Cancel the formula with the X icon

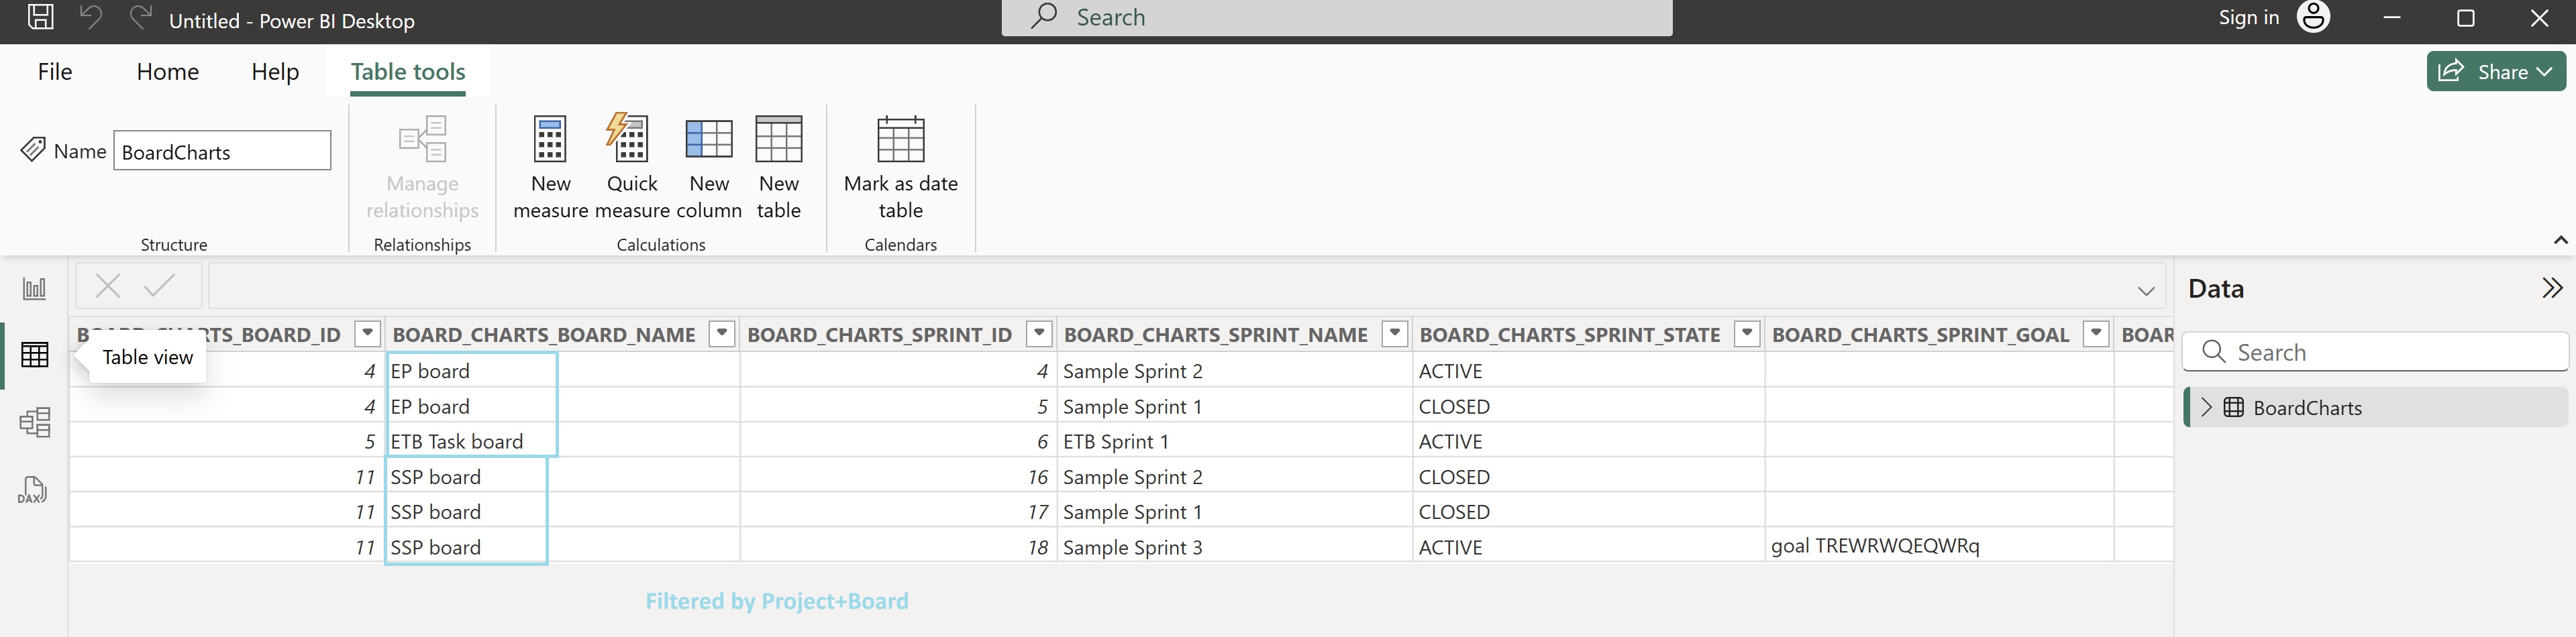pyautogui.click(x=107, y=286)
